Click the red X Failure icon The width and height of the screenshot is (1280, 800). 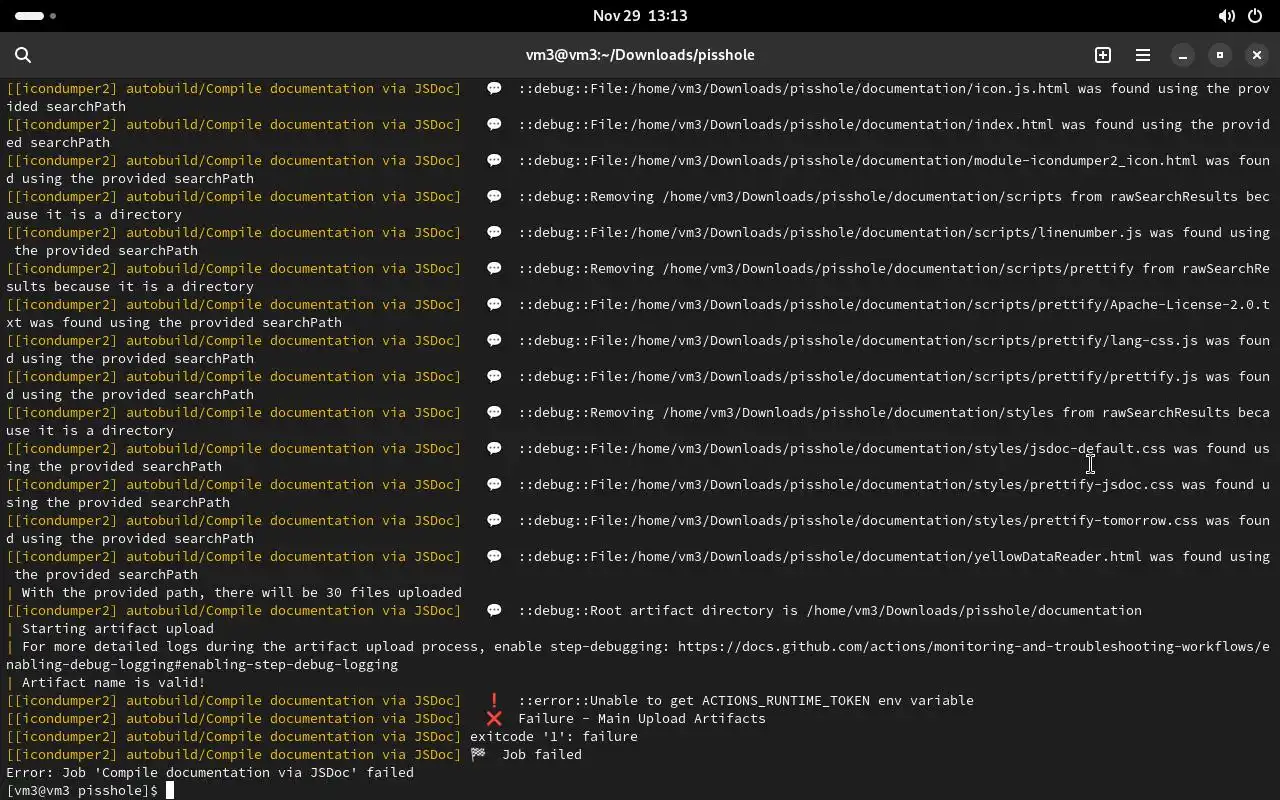coord(494,718)
